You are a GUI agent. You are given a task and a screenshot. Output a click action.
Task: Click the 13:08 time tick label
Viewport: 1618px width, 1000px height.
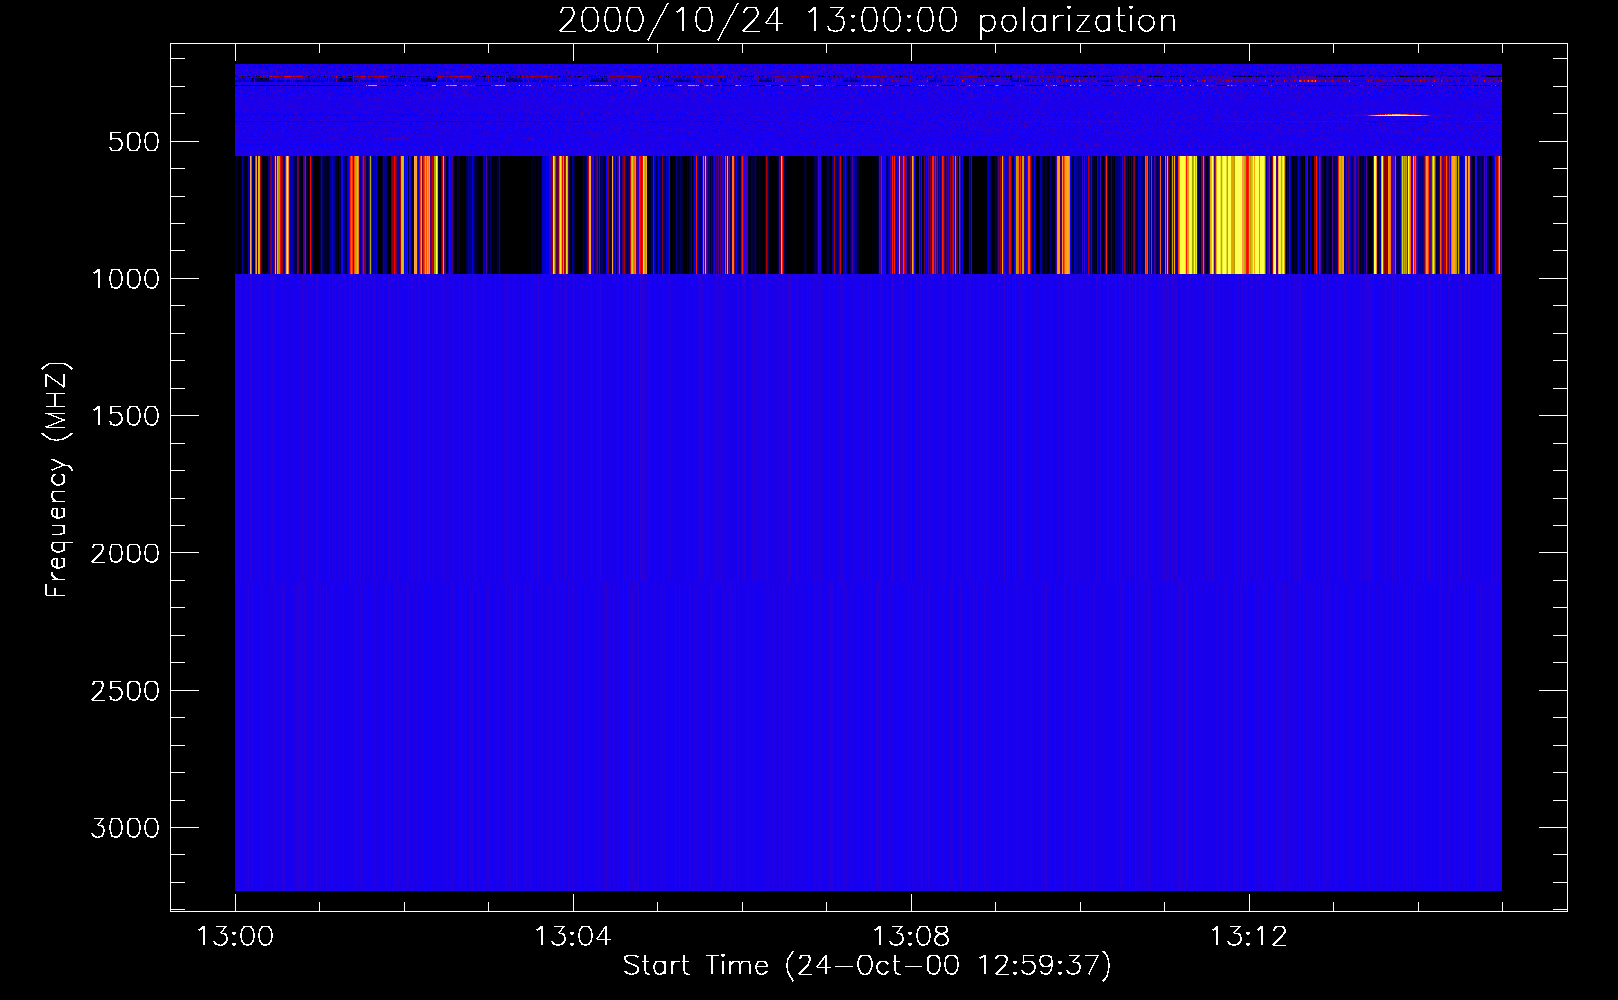pos(911,937)
